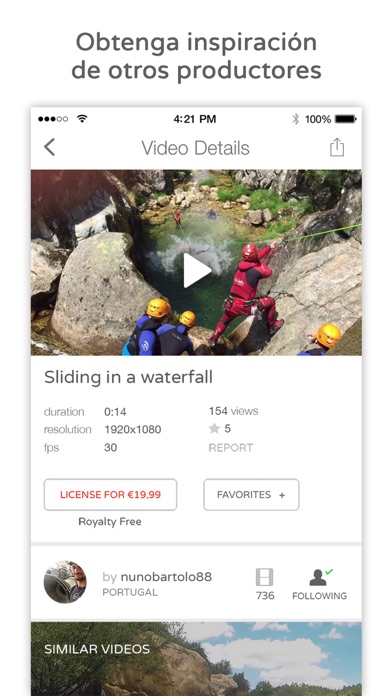Tap the battery indicator icon
This screenshot has width=392, height=696.
coord(345,119)
